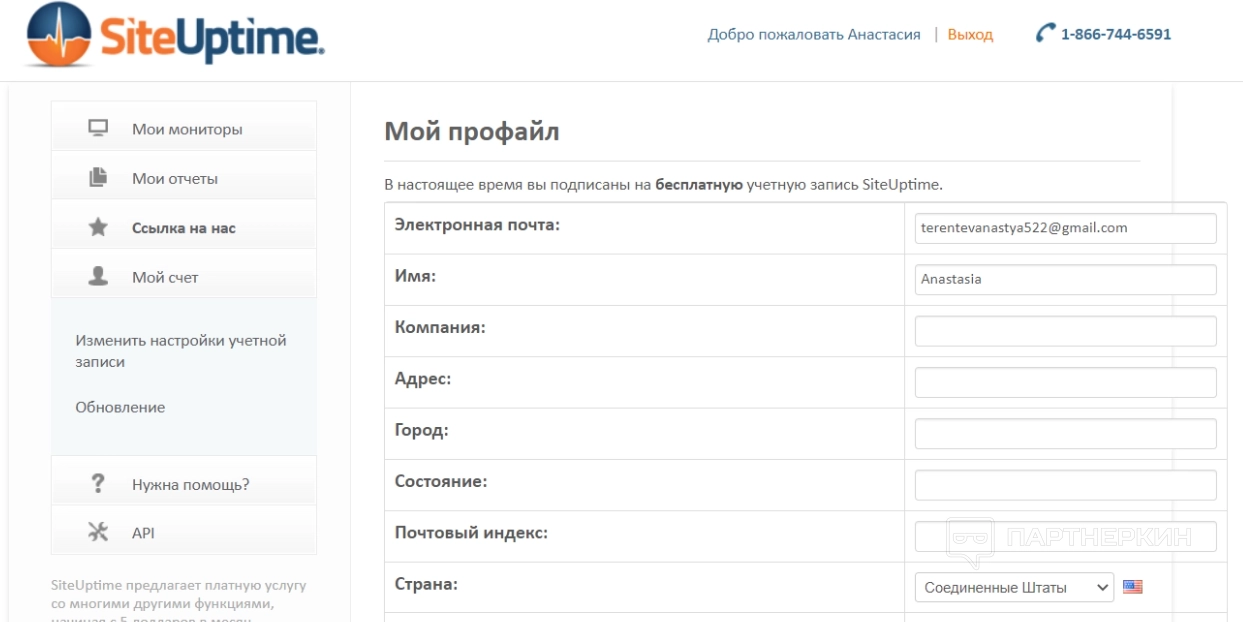The width and height of the screenshot is (1243, 622).
Task: Click the Компания input field
Action: (x=1065, y=331)
